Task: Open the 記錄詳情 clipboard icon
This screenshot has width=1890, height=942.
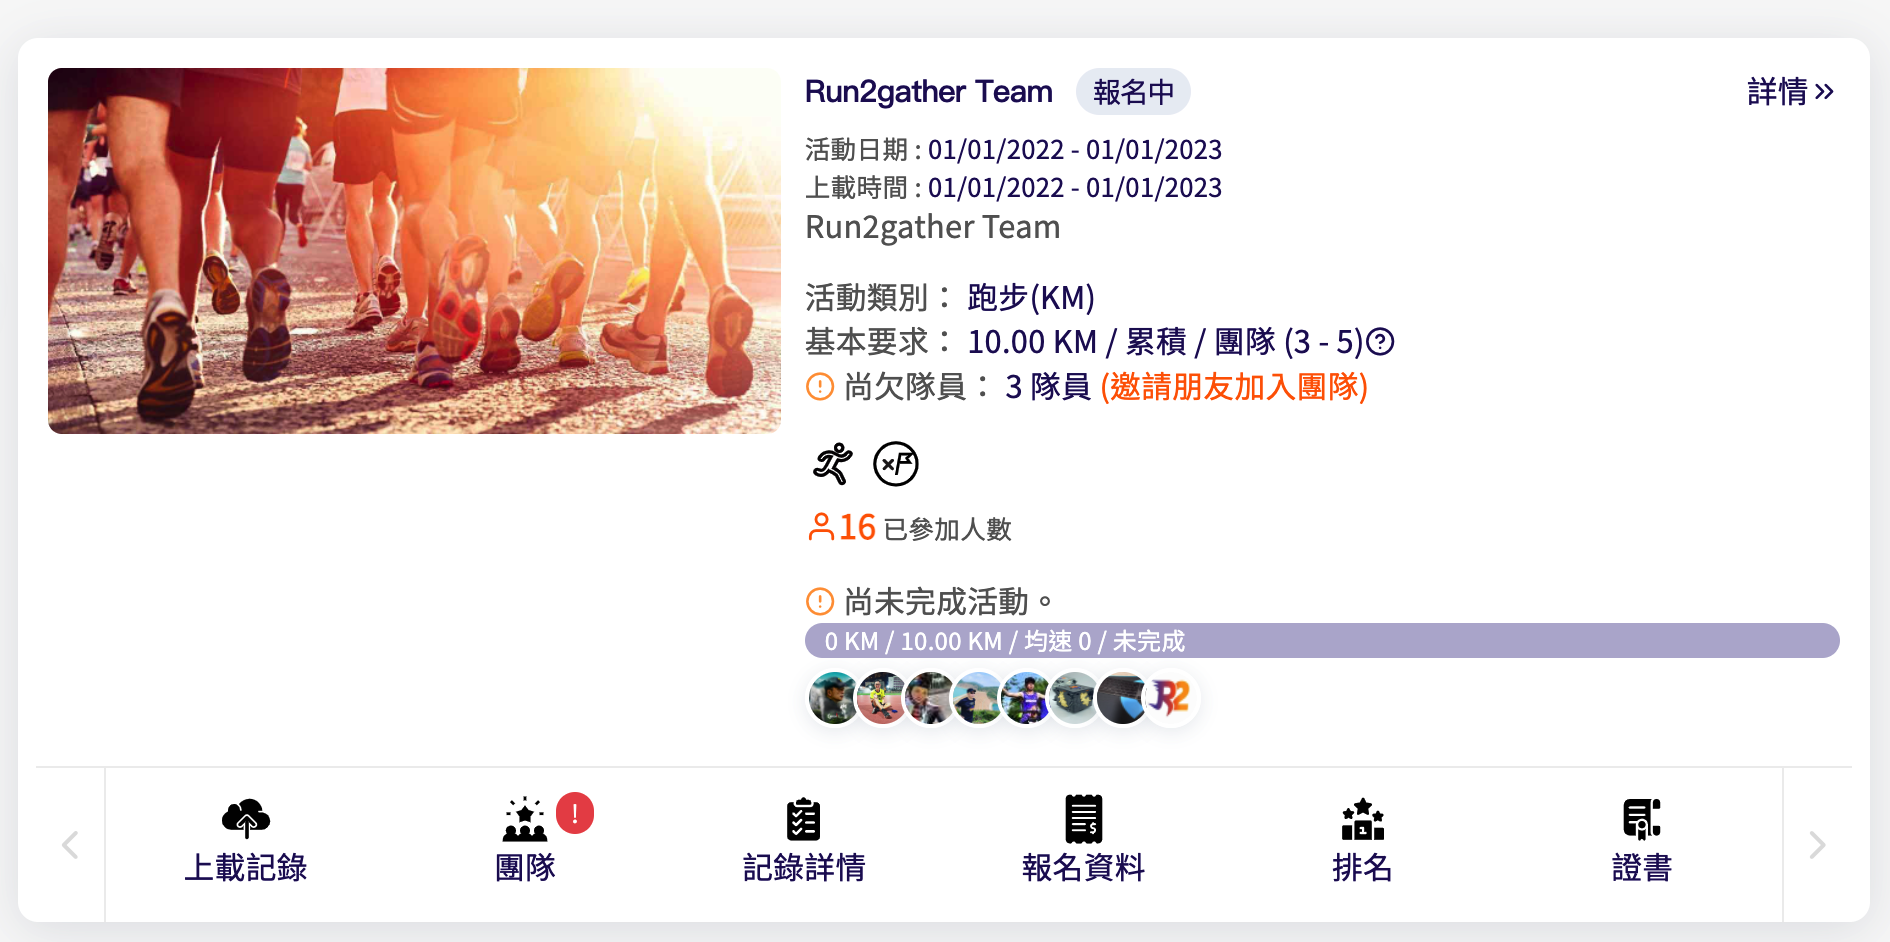Action: 803,819
